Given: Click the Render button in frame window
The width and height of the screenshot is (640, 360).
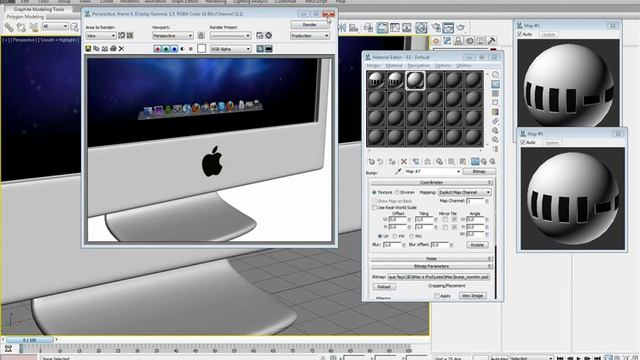Looking at the screenshot, I should (309, 24).
